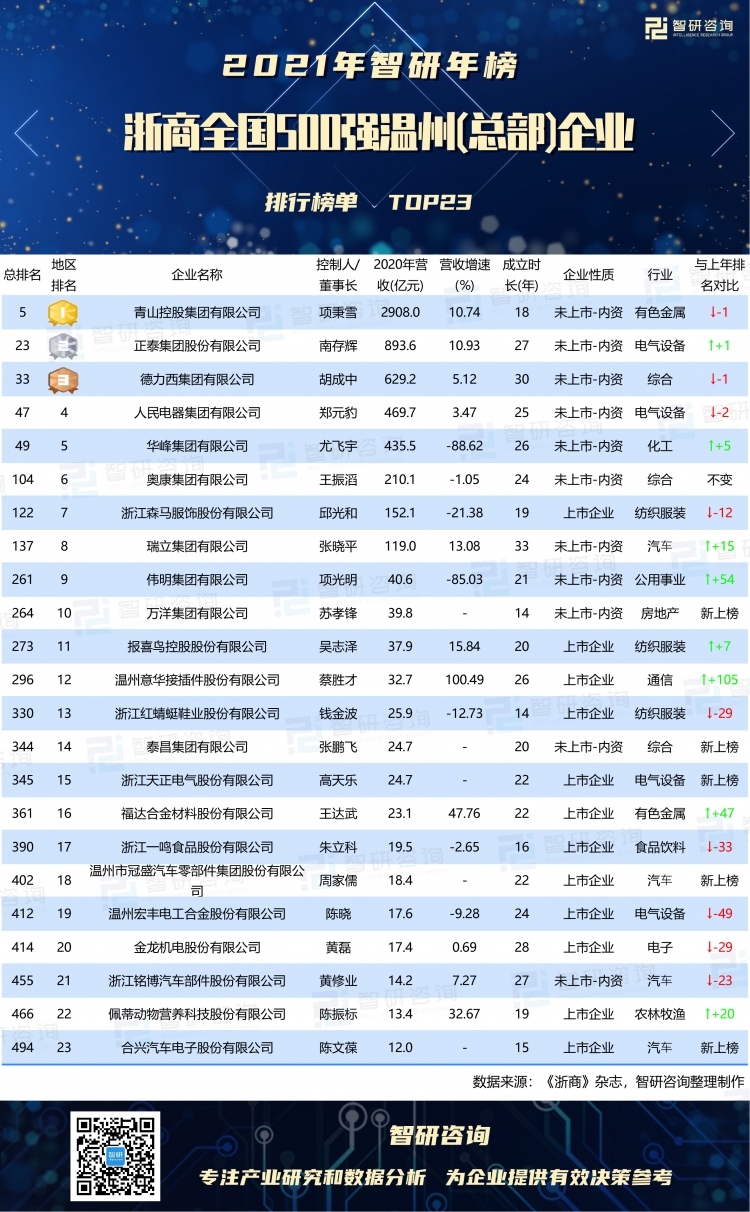This screenshot has width=750, height=1212.
Task: Click industry 食品饮料
Action: [x=660, y=847]
